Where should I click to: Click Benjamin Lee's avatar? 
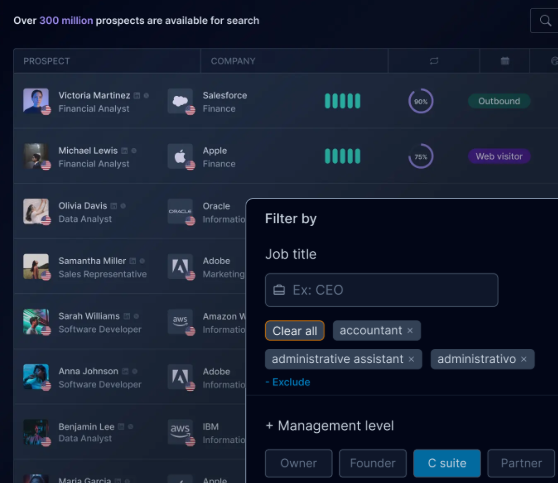(x=36, y=432)
